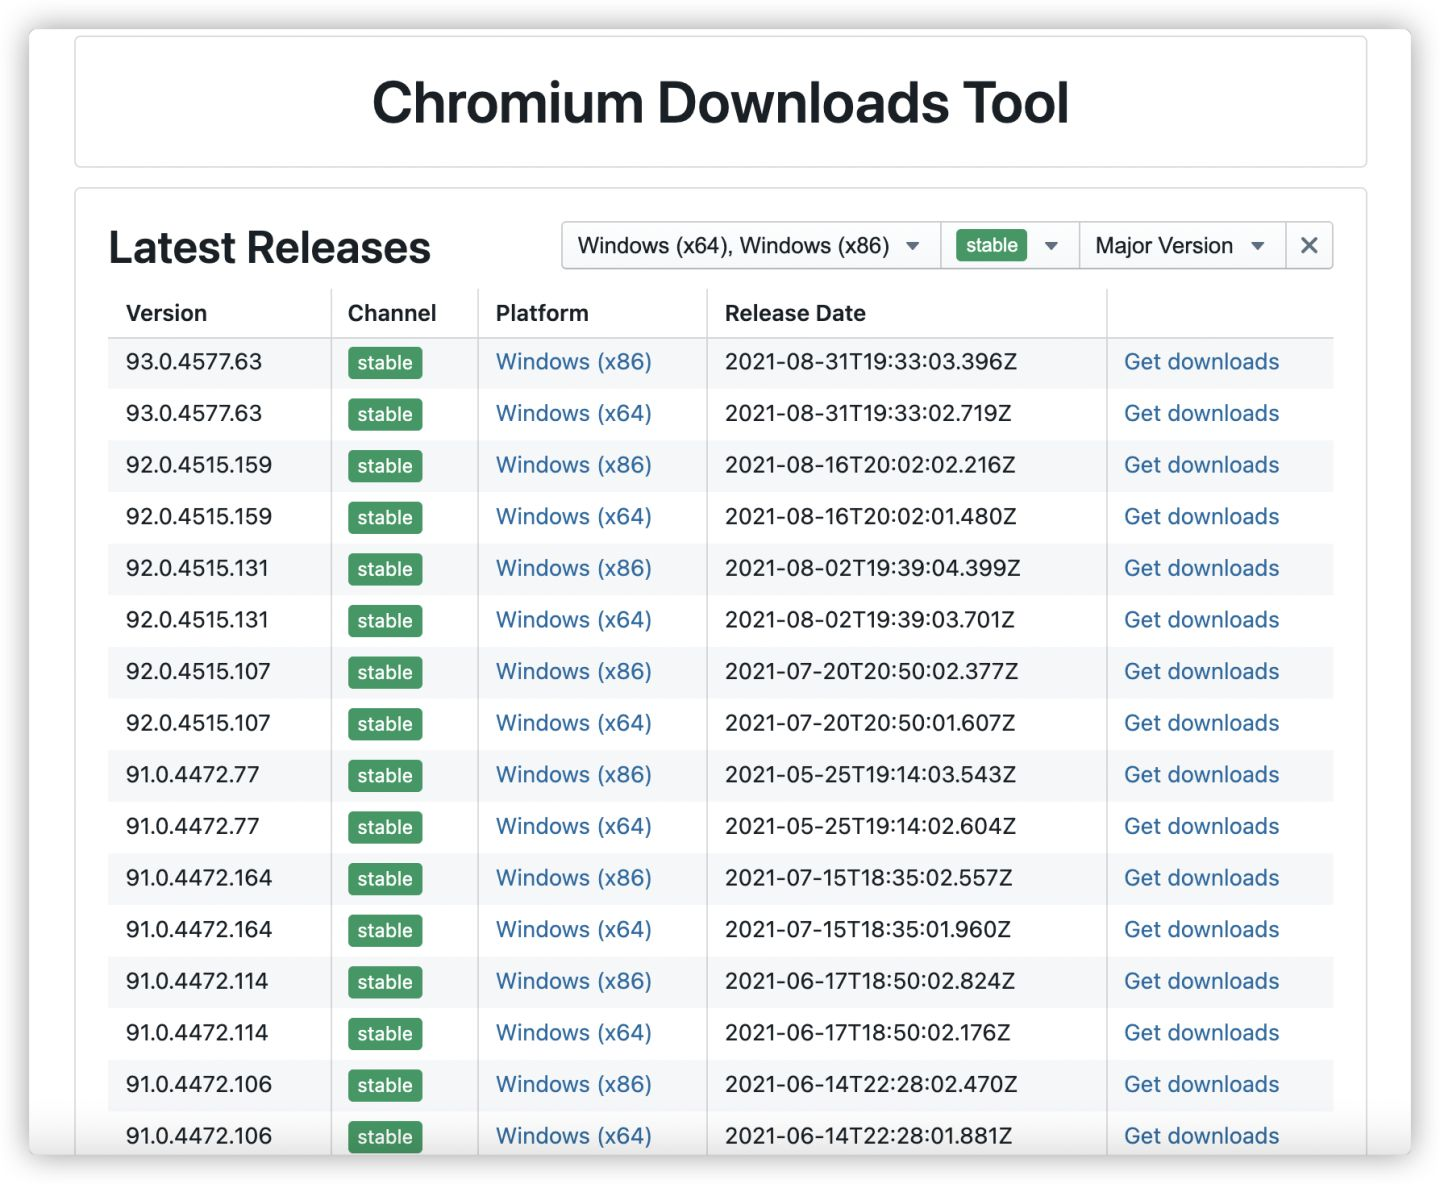Open Get downloads for 91.0.4472.164 Windows (x64)
The image size is (1440, 1184).
[1201, 930]
